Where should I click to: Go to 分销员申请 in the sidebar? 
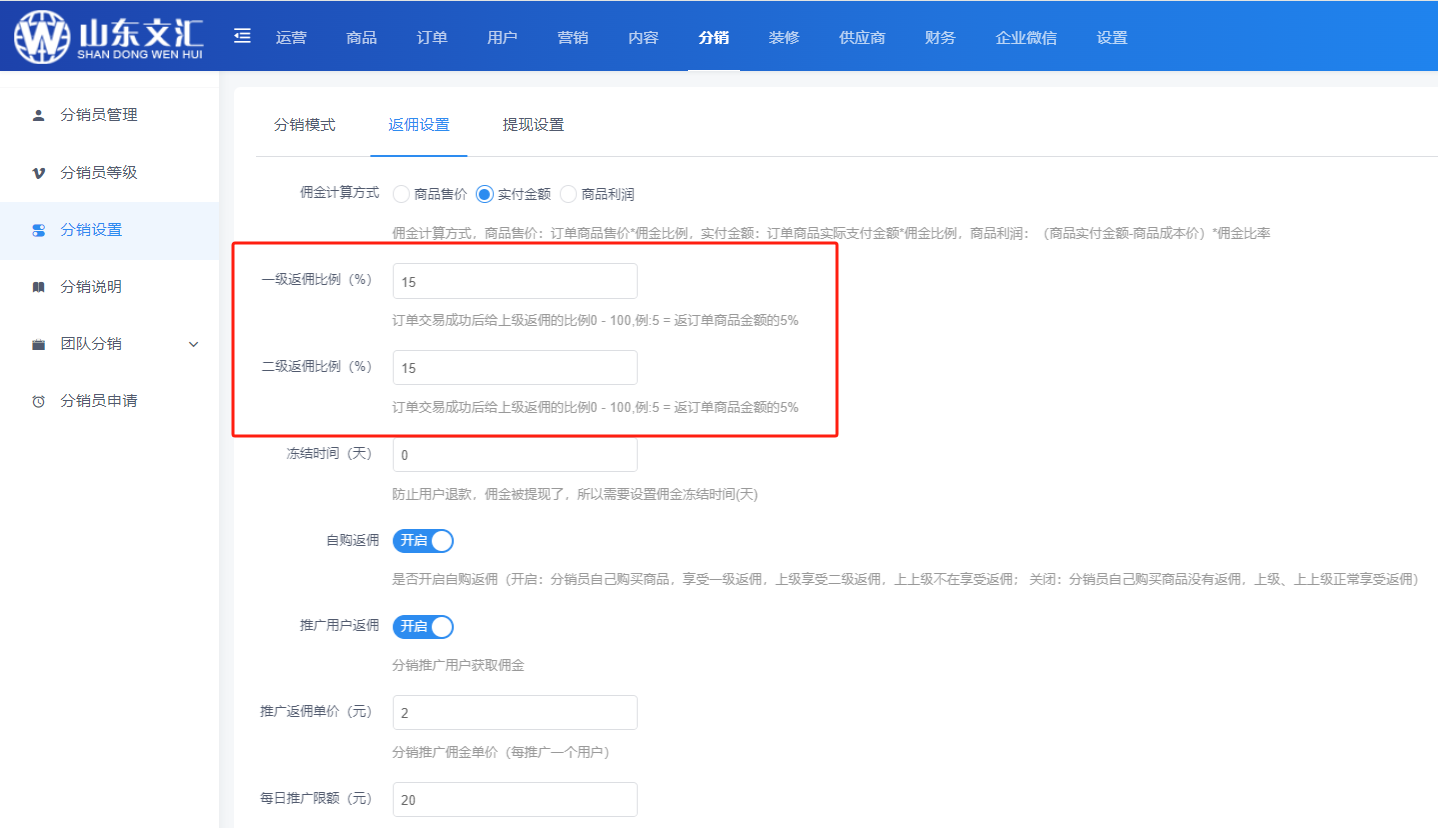click(109, 401)
